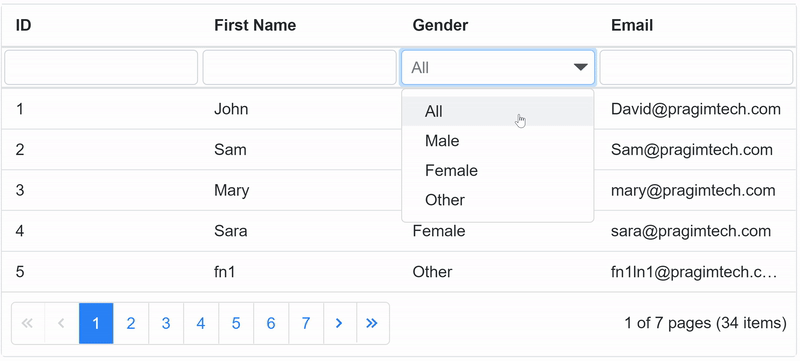Open the Gender filter dropdown arrow
The width and height of the screenshot is (800, 361).
pos(581,67)
